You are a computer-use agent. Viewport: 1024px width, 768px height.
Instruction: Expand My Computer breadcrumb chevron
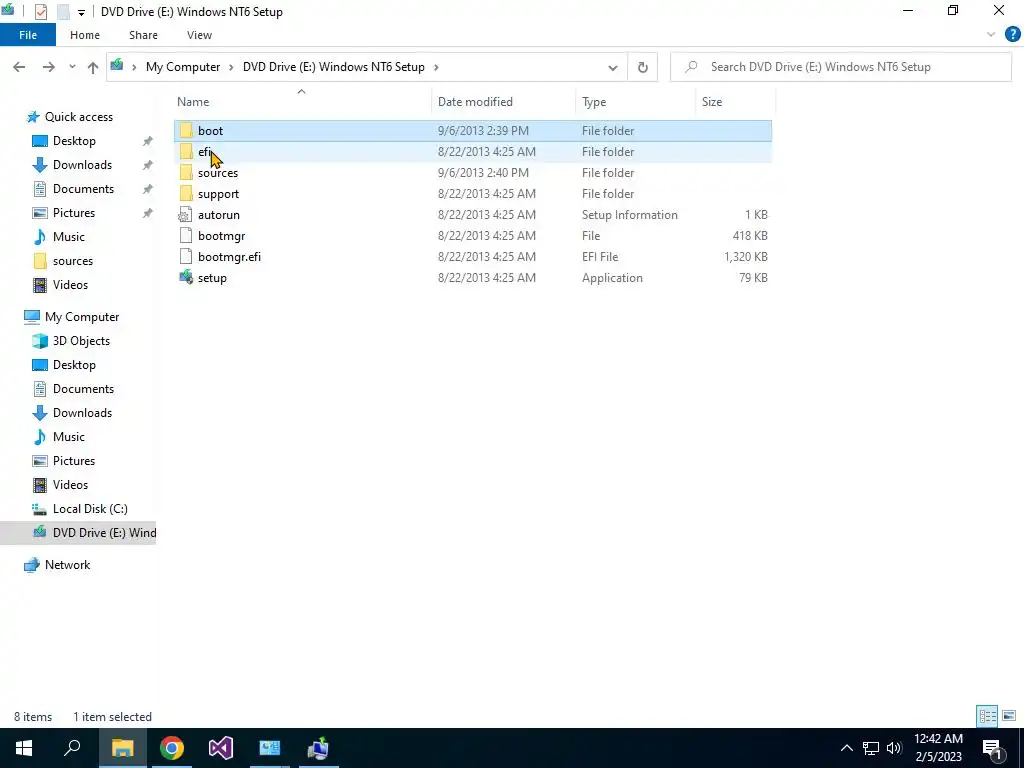tap(231, 67)
